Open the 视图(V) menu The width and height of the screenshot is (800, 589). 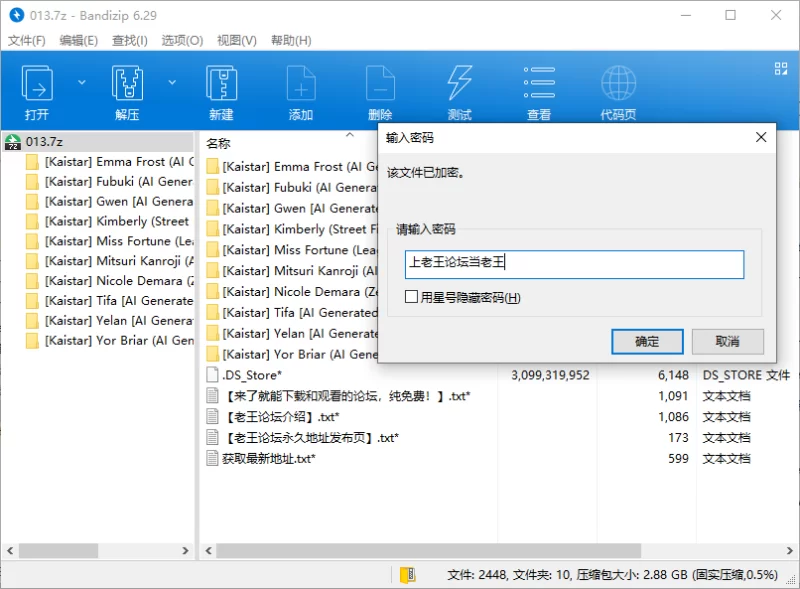[237, 40]
